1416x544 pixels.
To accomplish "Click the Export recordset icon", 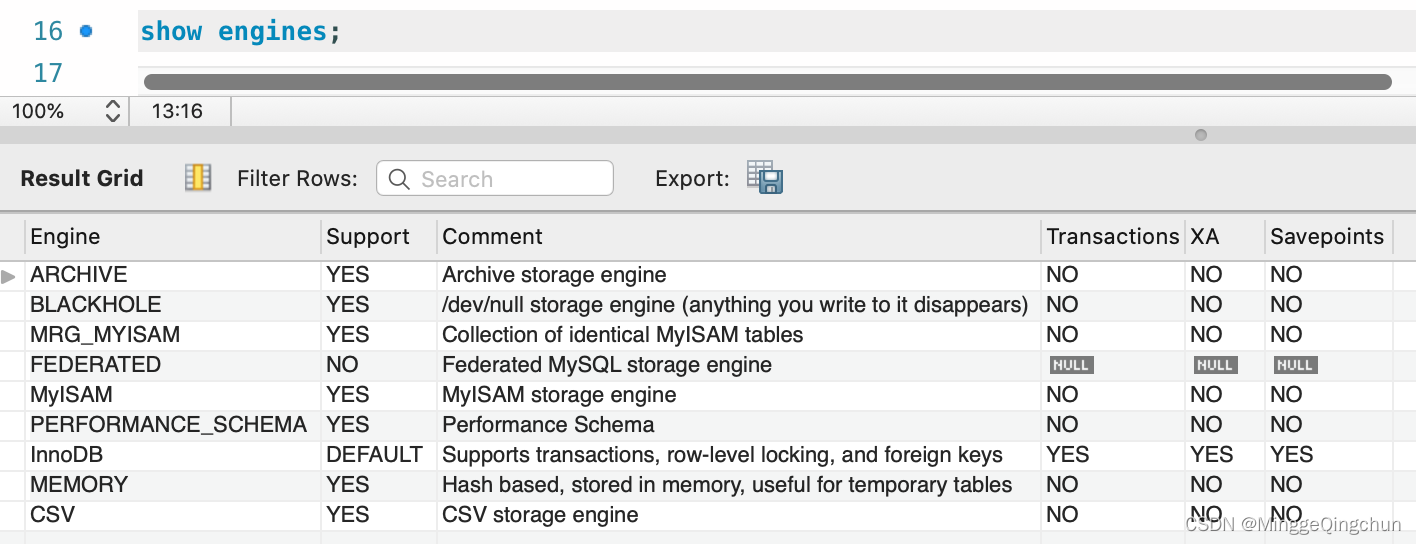I will 765,177.
